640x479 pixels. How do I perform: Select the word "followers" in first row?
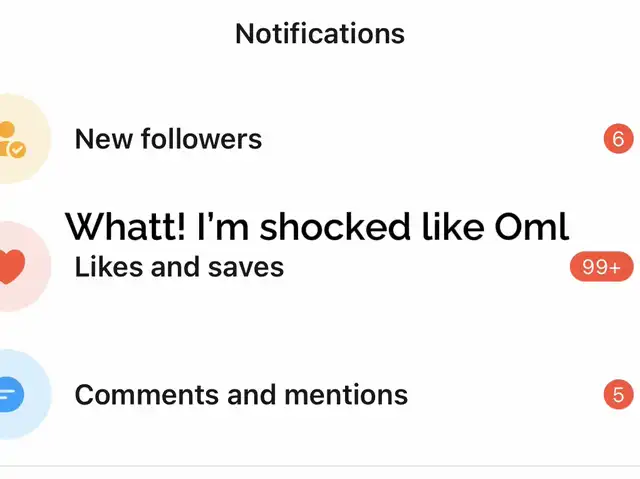[x=202, y=139]
